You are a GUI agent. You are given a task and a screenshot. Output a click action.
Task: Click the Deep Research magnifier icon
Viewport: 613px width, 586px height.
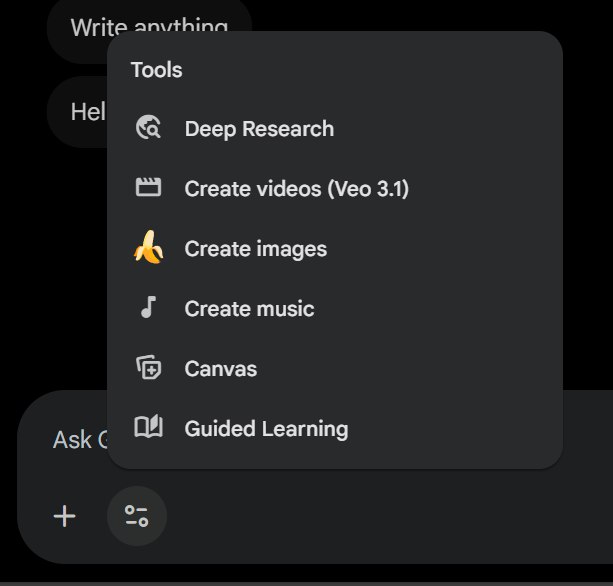pos(148,128)
